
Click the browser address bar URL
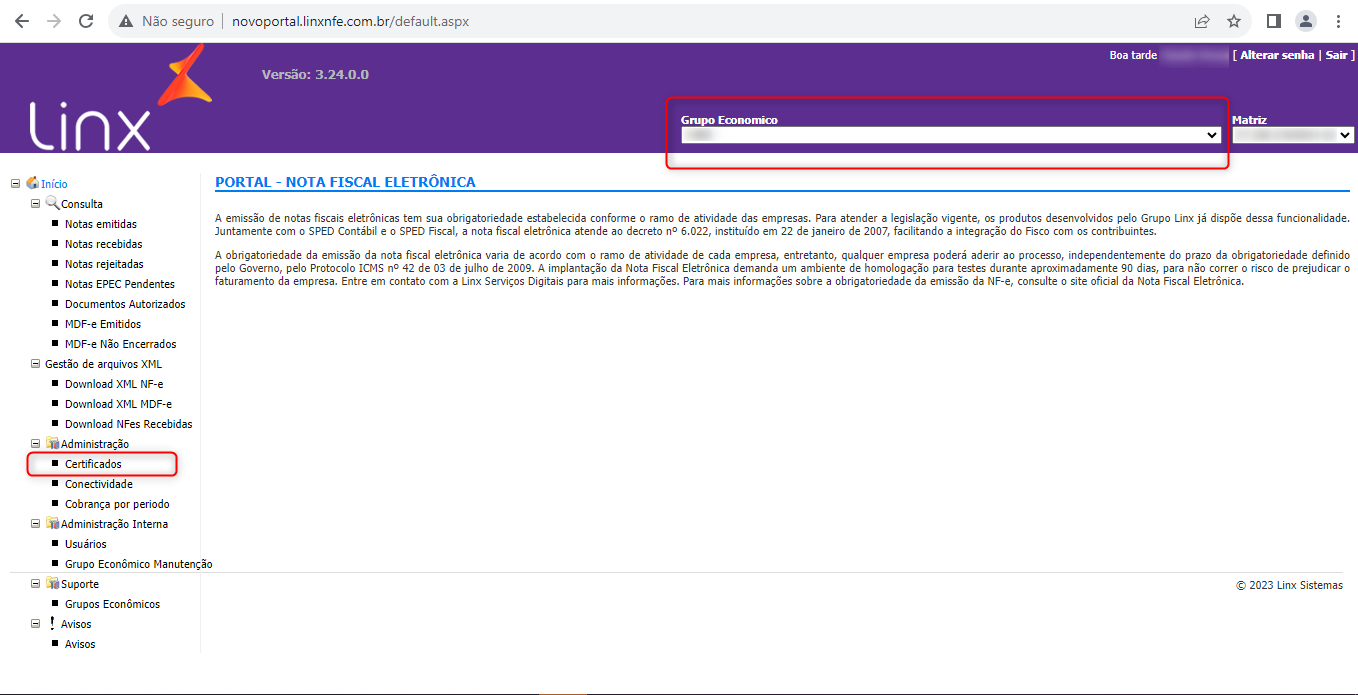(350, 21)
